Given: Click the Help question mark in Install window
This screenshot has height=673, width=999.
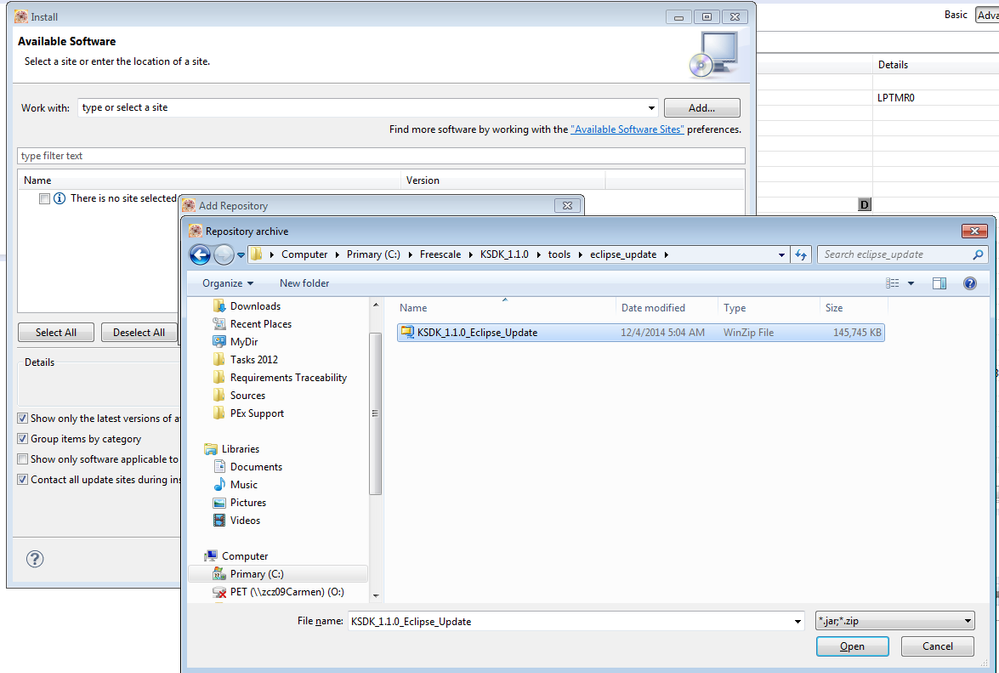Looking at the screenshot, I should point(35,559).
